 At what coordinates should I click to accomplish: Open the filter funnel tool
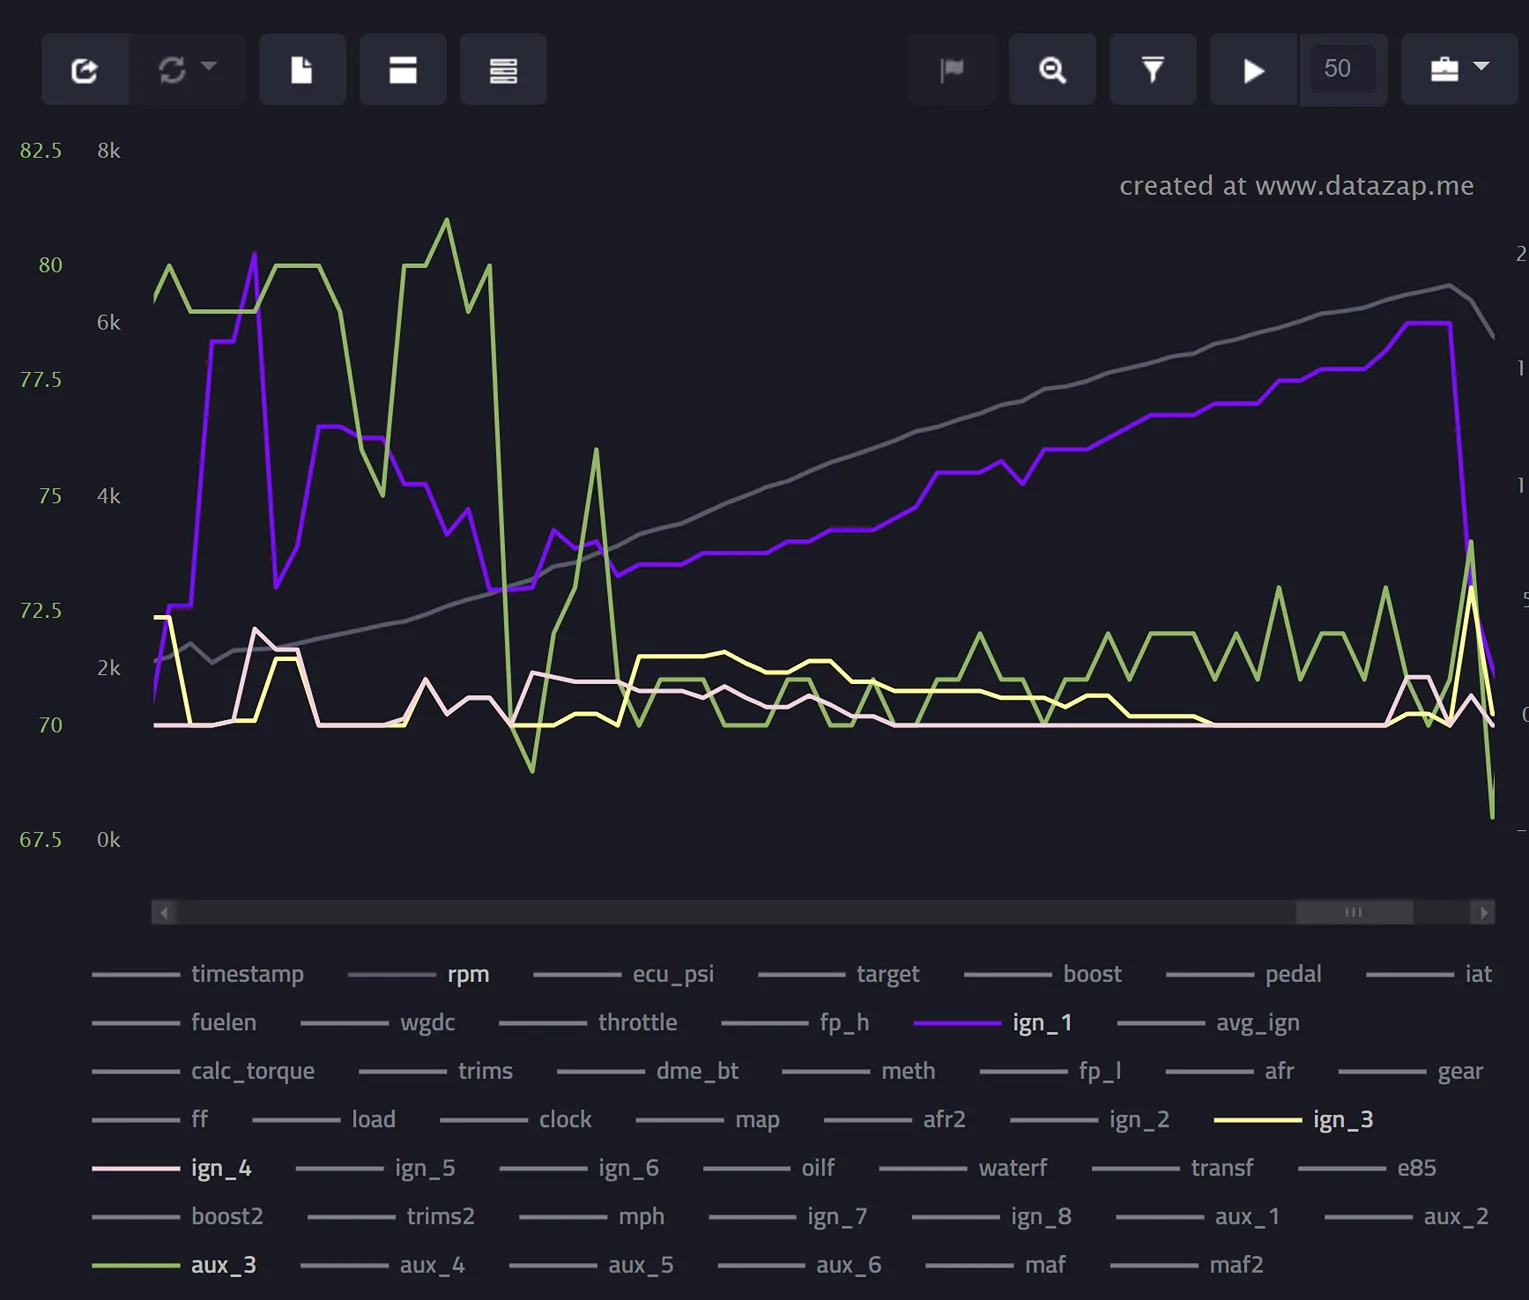[1153, 69]
